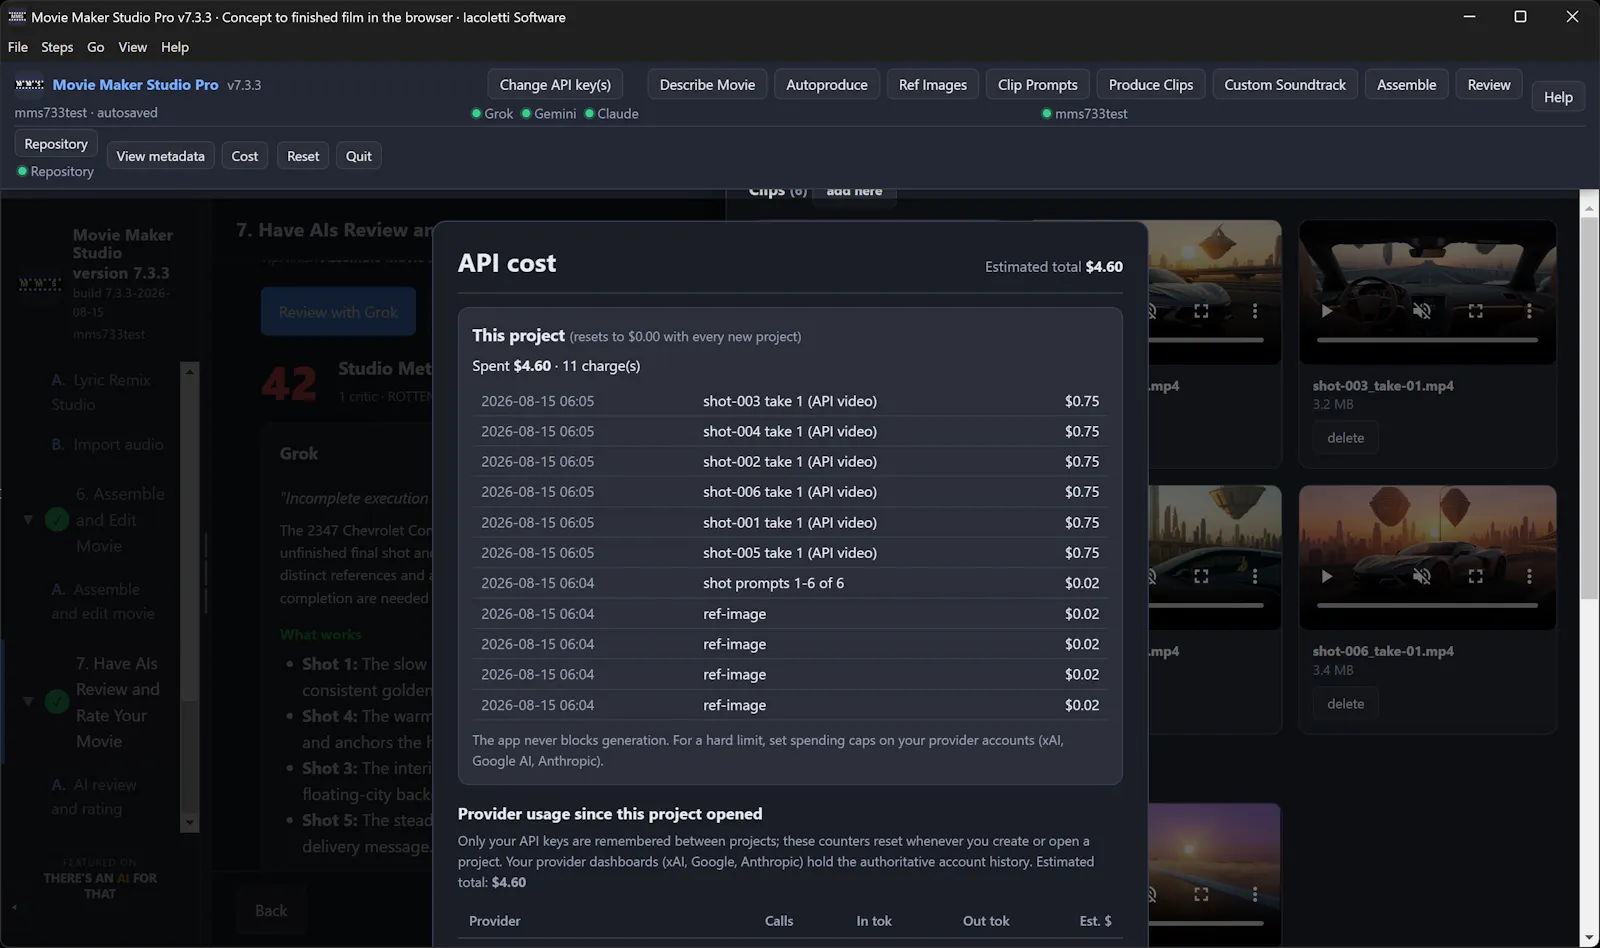This screenshot has width=1600, height=948.
Task: Open Ref Images step
Action: 933,85
